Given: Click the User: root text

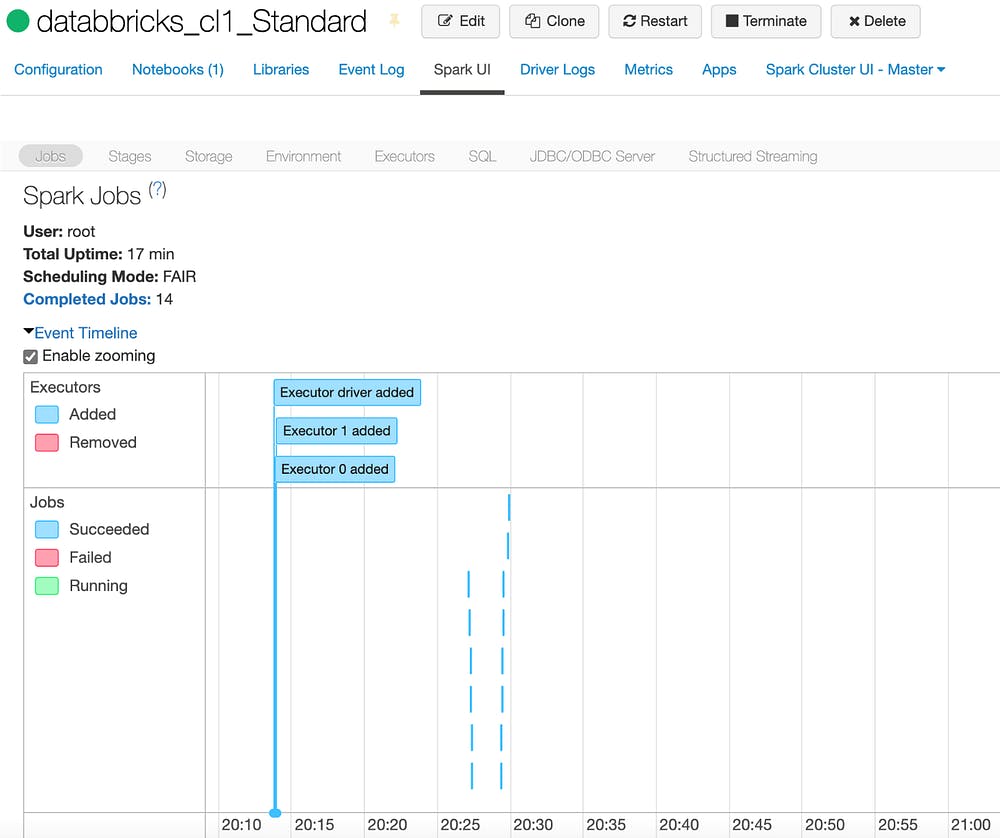Looking at the screenshot, I should click(x=59, y=232).
